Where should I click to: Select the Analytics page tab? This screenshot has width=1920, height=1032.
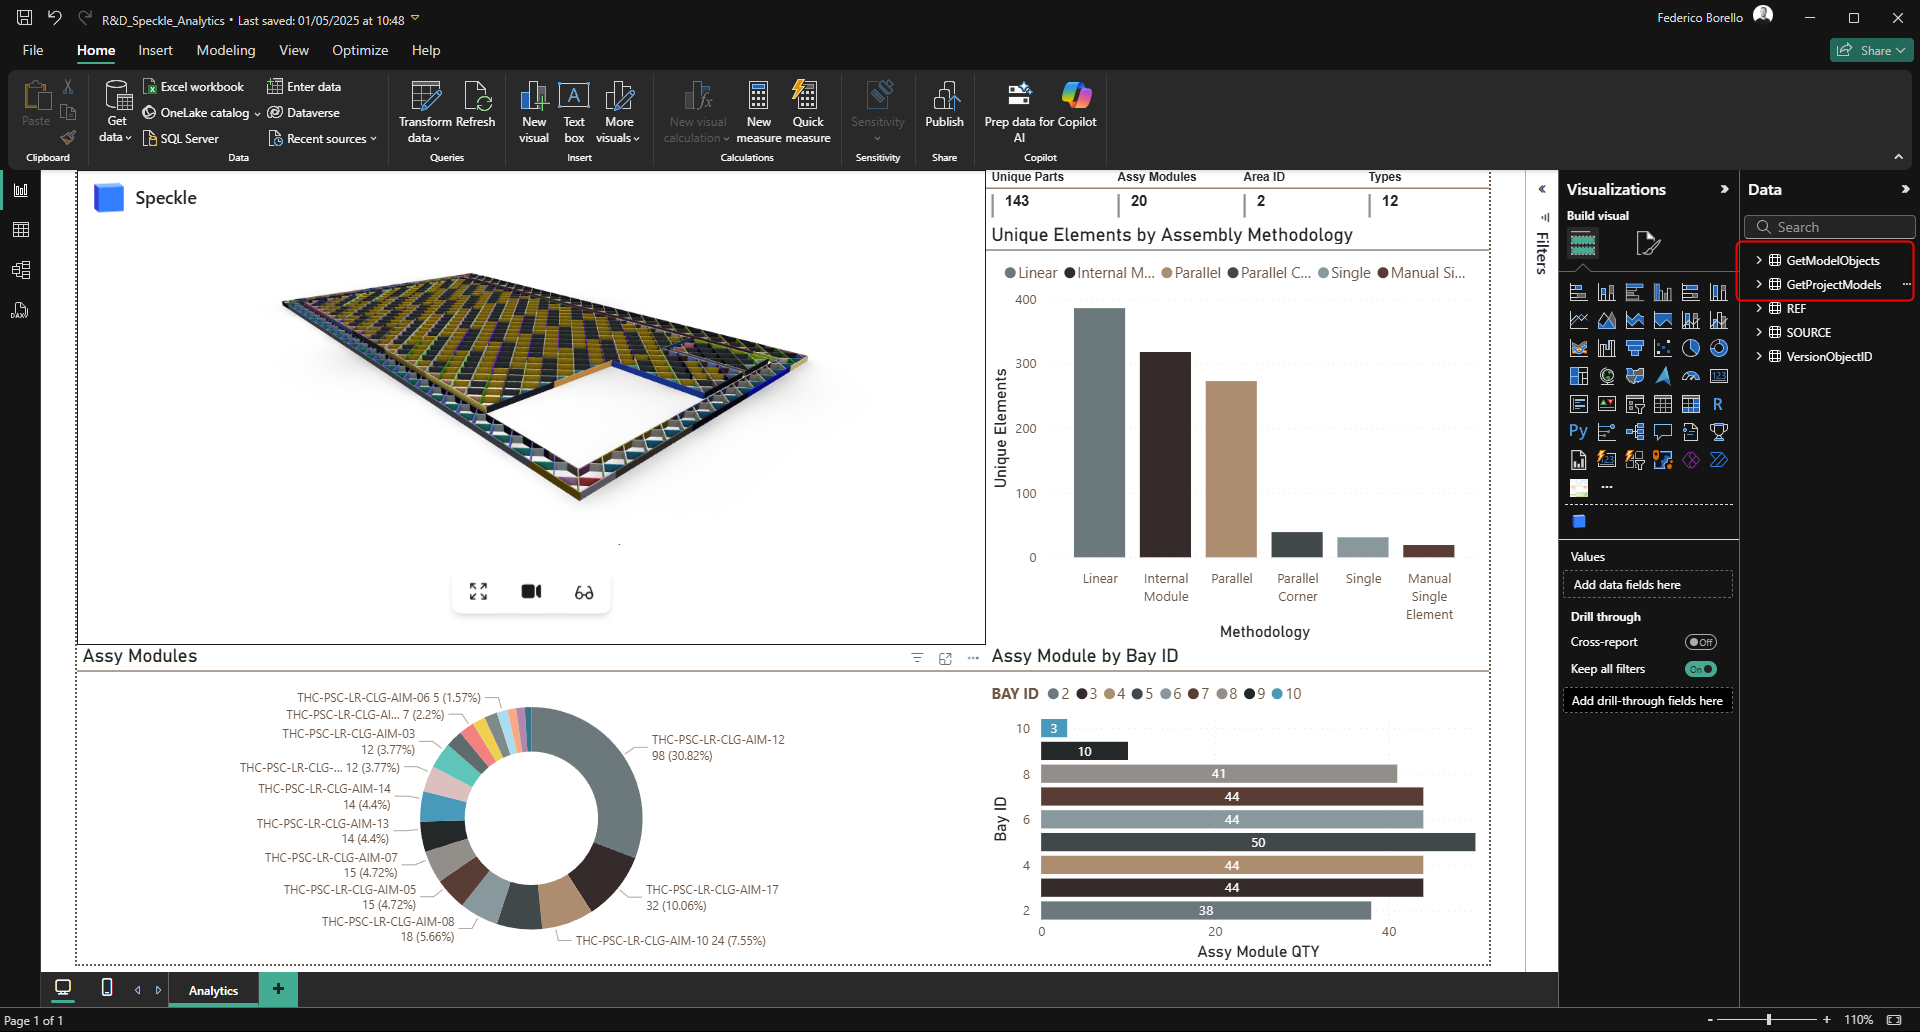(x=214, y=990)
